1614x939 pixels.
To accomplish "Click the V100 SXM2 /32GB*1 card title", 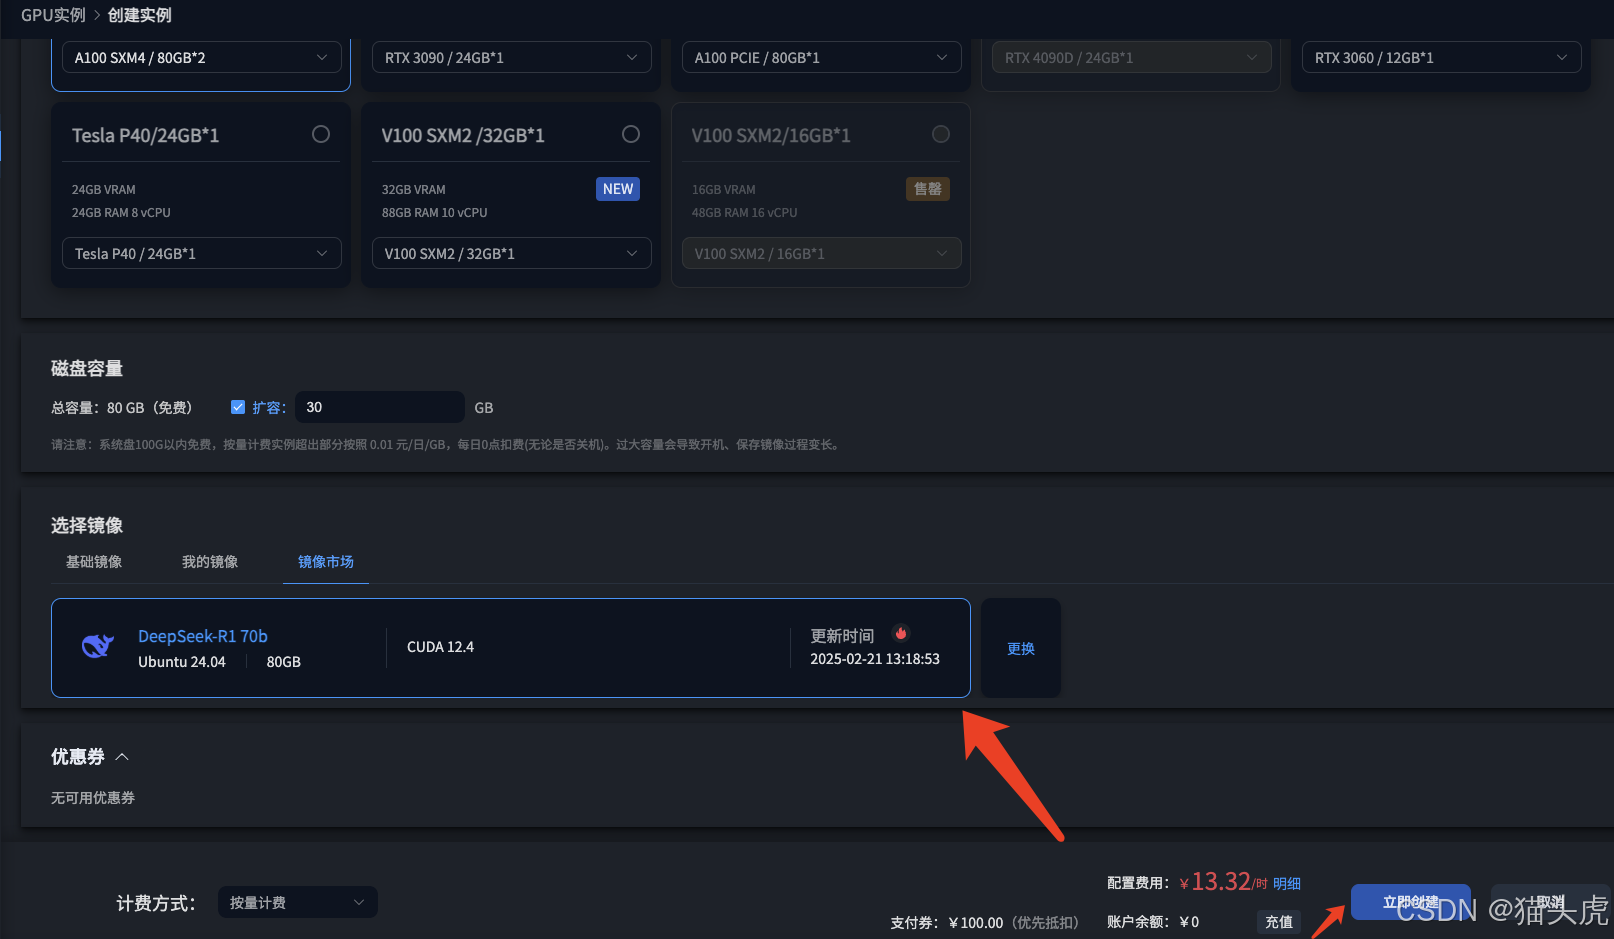I will click(463, 135).
